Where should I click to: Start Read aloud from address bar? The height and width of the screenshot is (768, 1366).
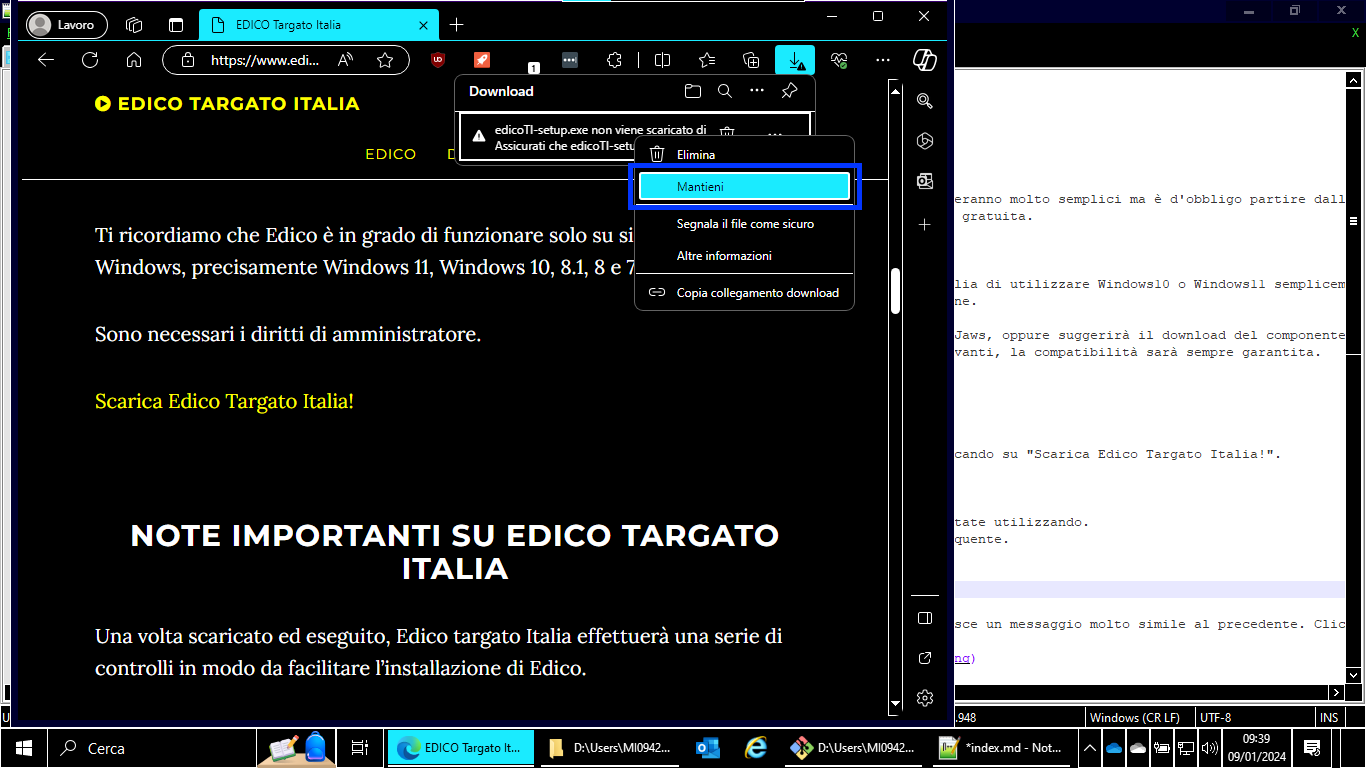346,60
